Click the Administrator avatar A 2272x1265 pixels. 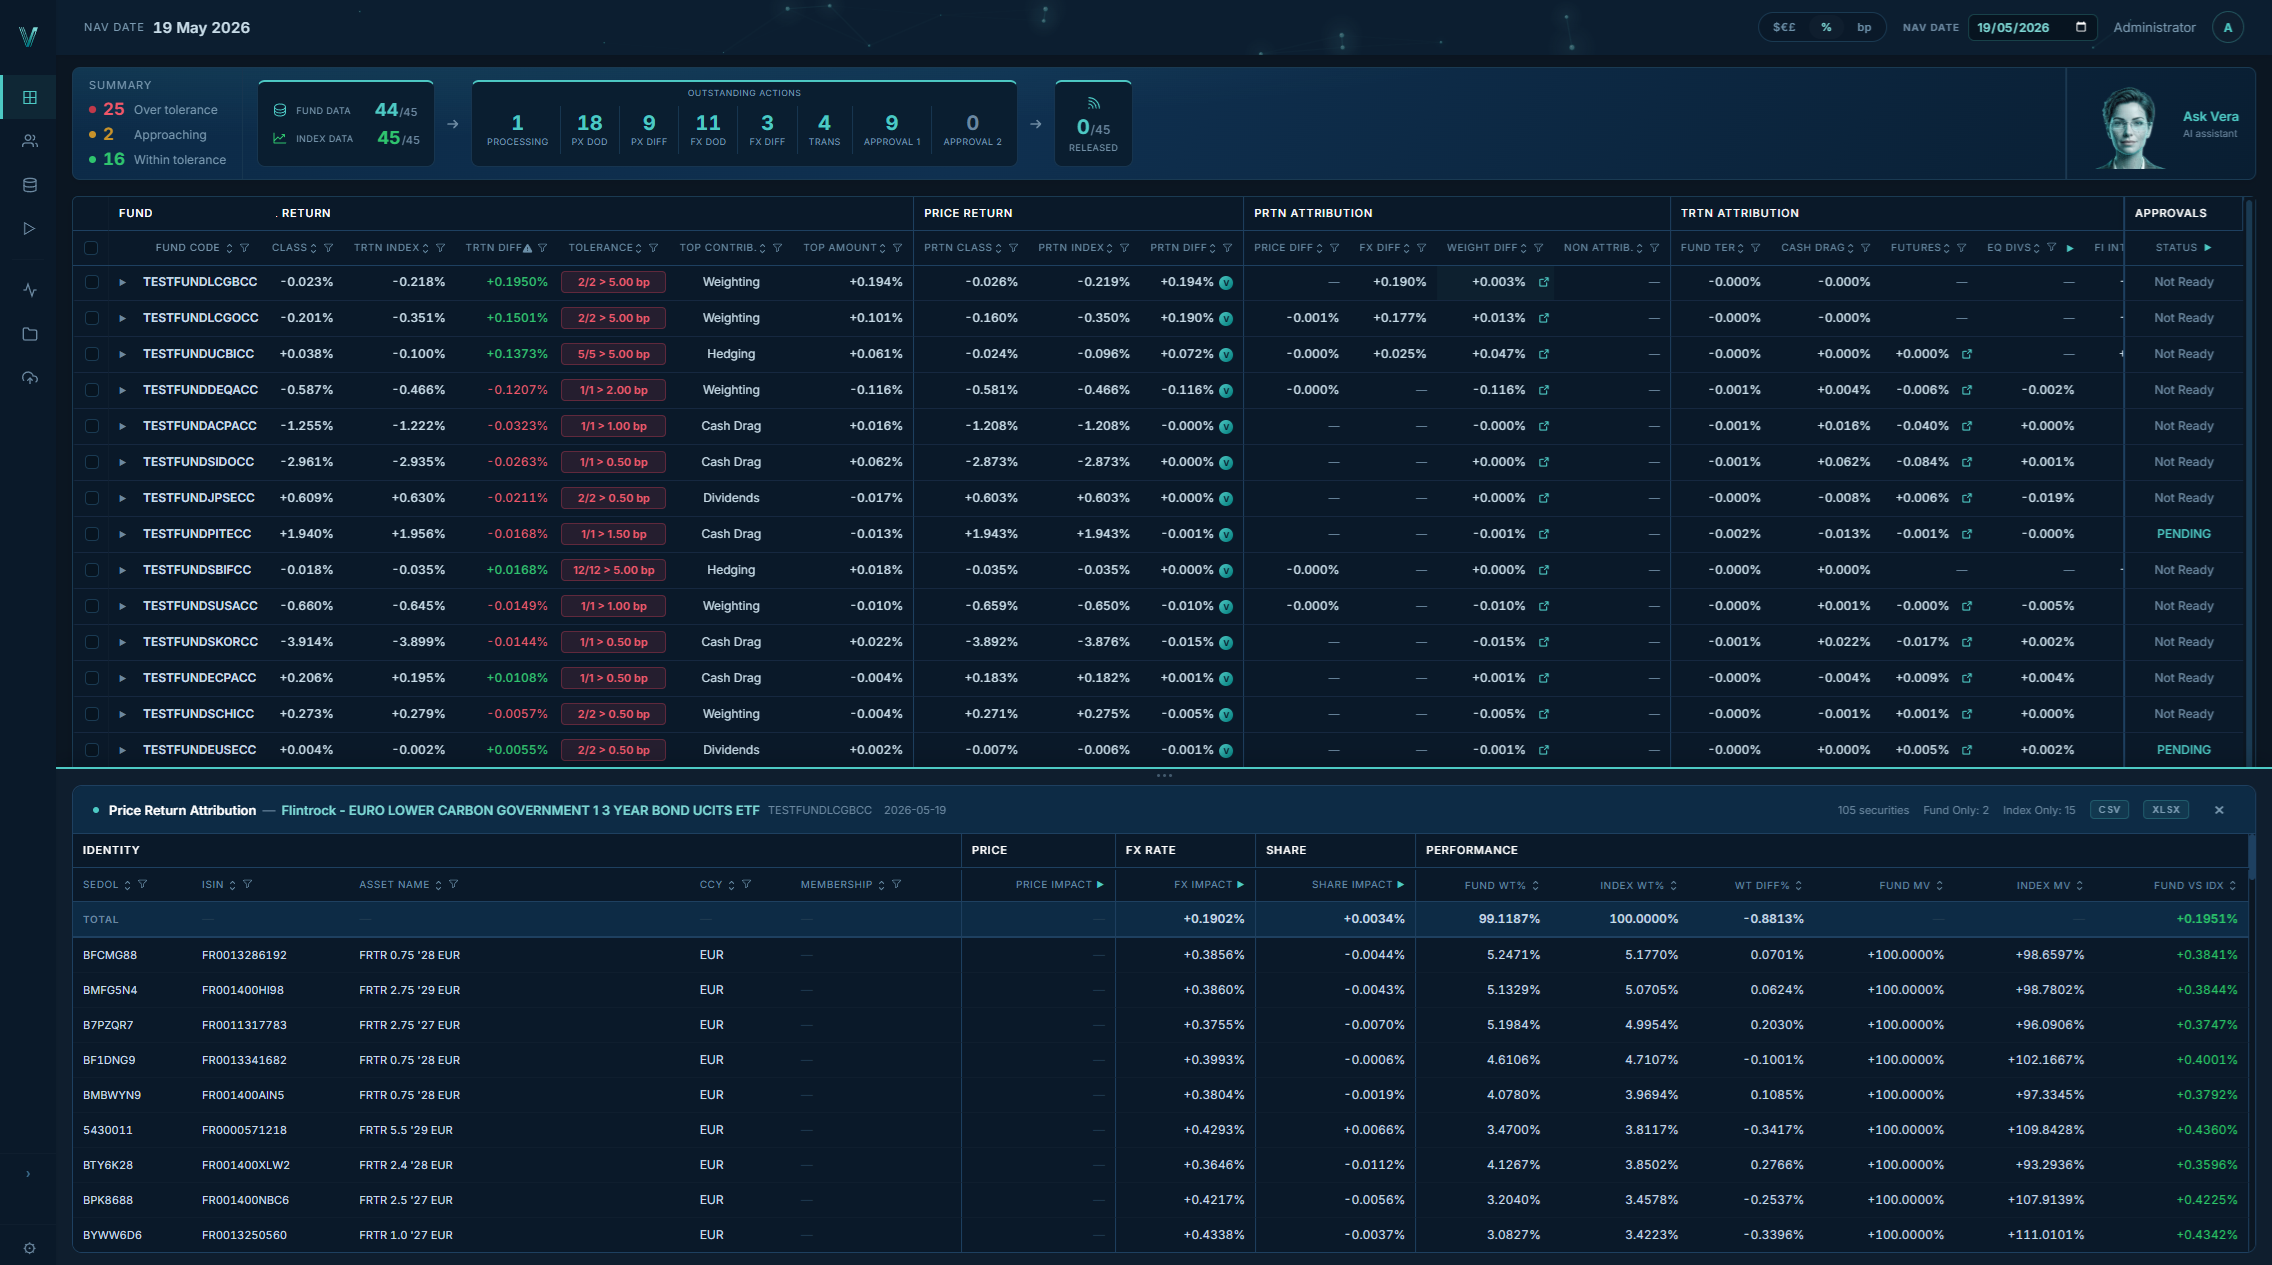[x=2228, y=27]
